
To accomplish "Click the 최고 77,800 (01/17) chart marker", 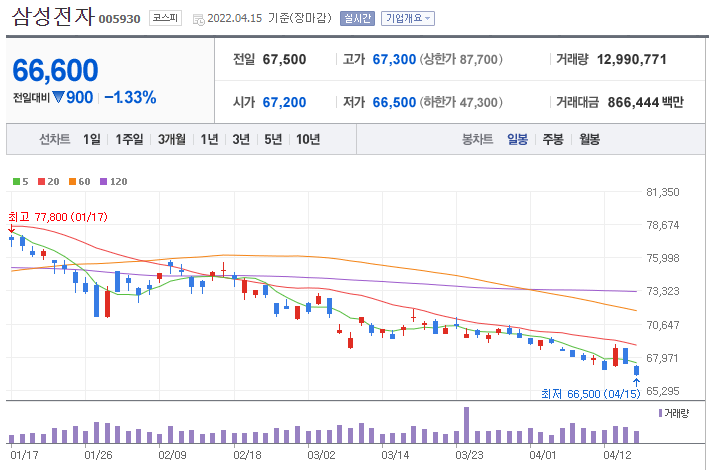I will [x=58, y=217].
